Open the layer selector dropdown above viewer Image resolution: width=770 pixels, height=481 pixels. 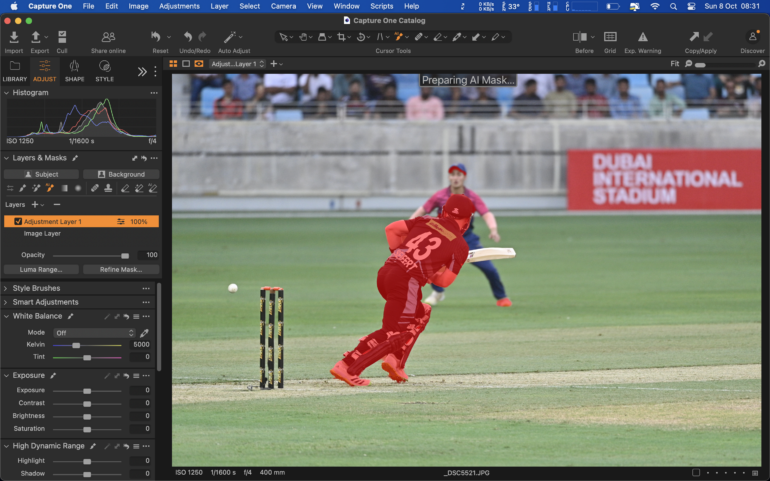click(x=238, y=64)
